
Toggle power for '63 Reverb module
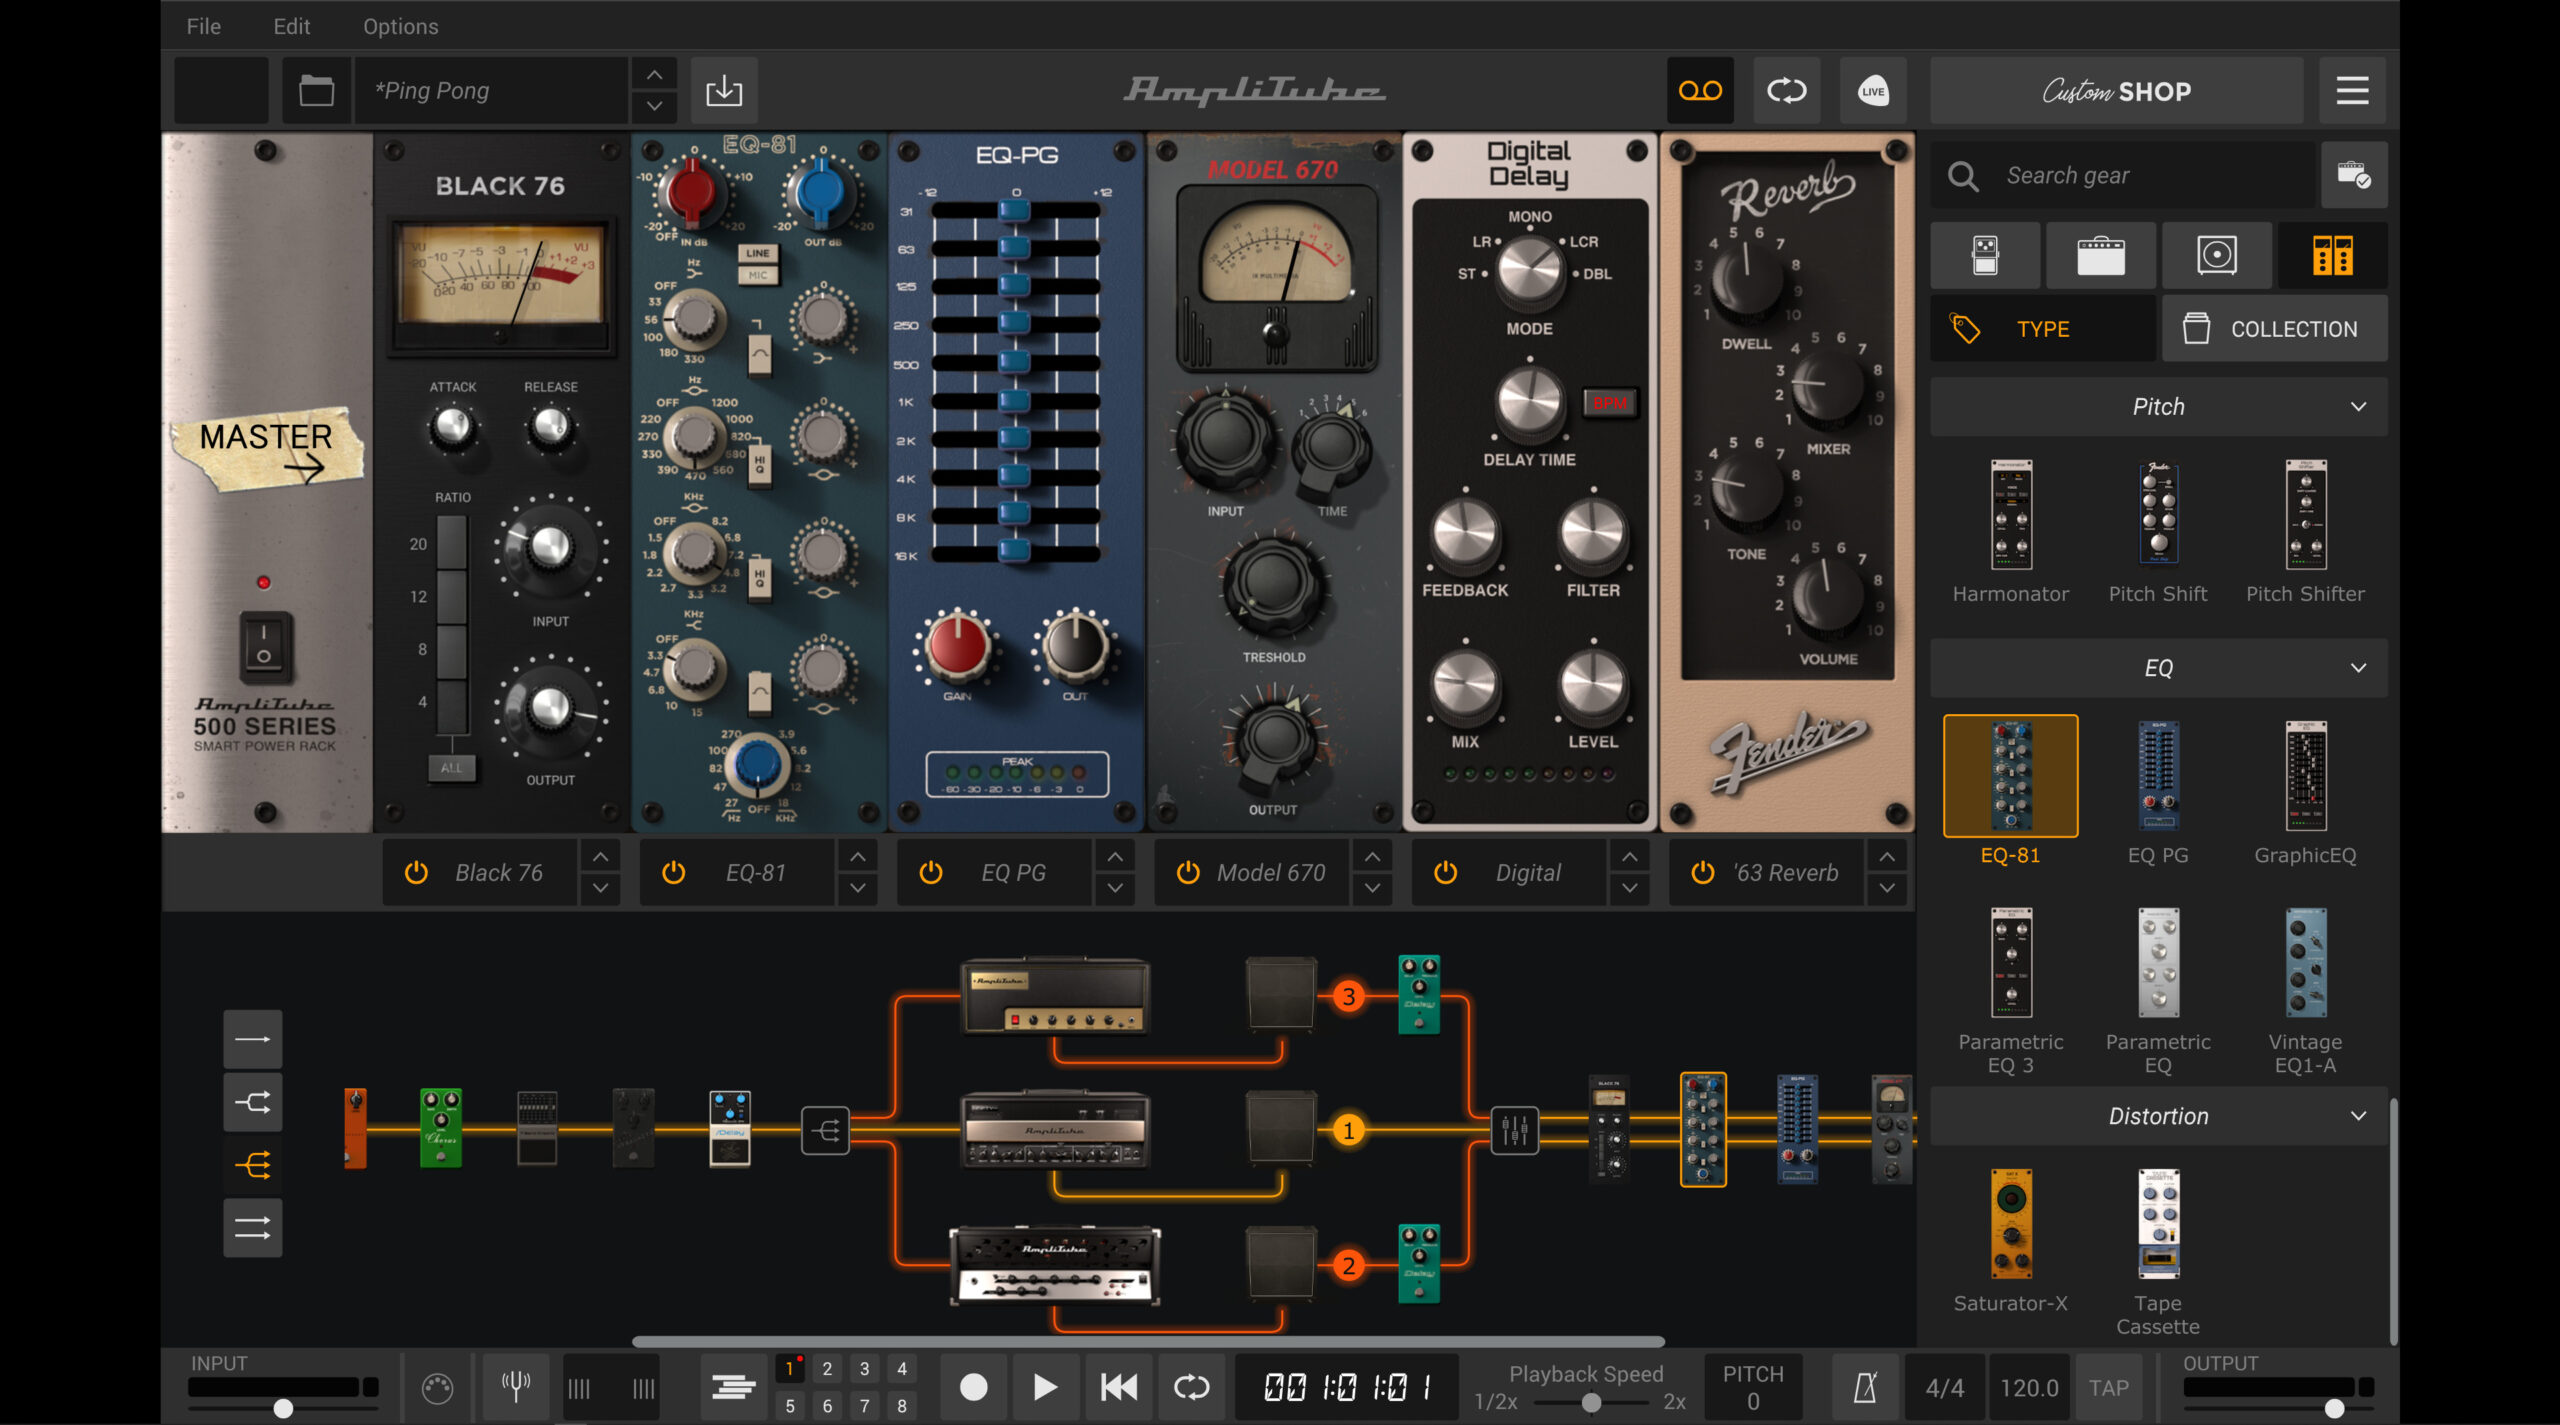tap(1703, 873)
